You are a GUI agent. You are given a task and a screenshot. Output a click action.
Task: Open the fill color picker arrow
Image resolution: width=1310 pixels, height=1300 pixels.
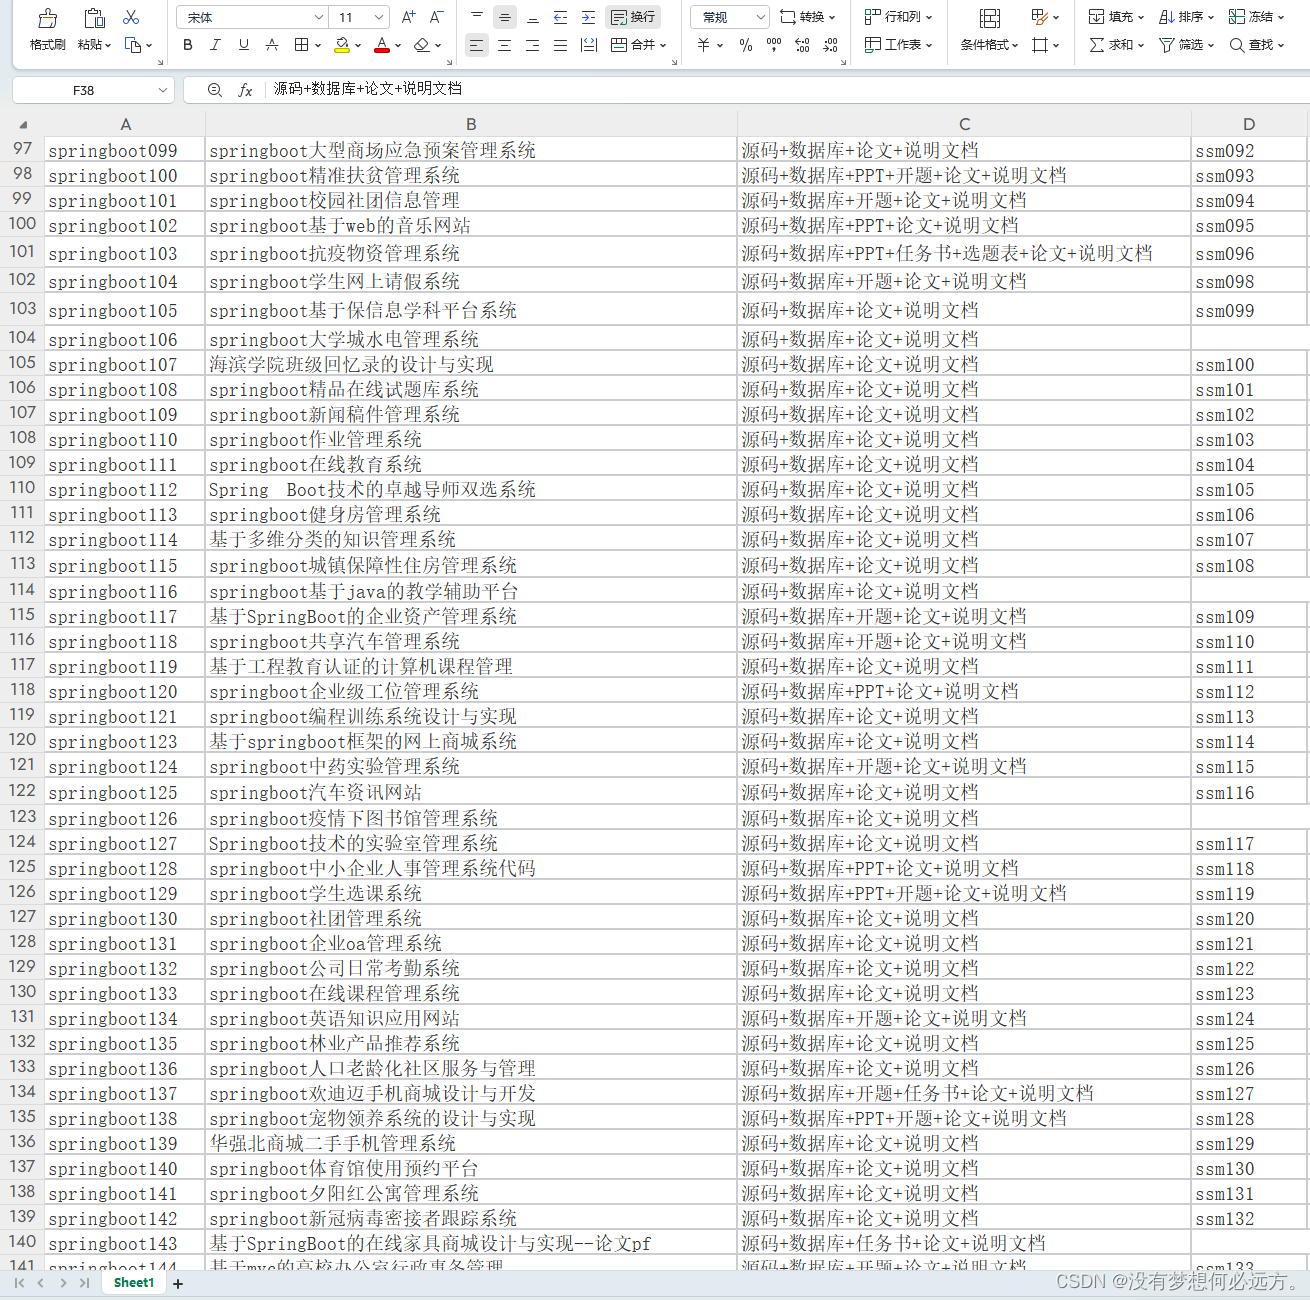tap(358, 45)
